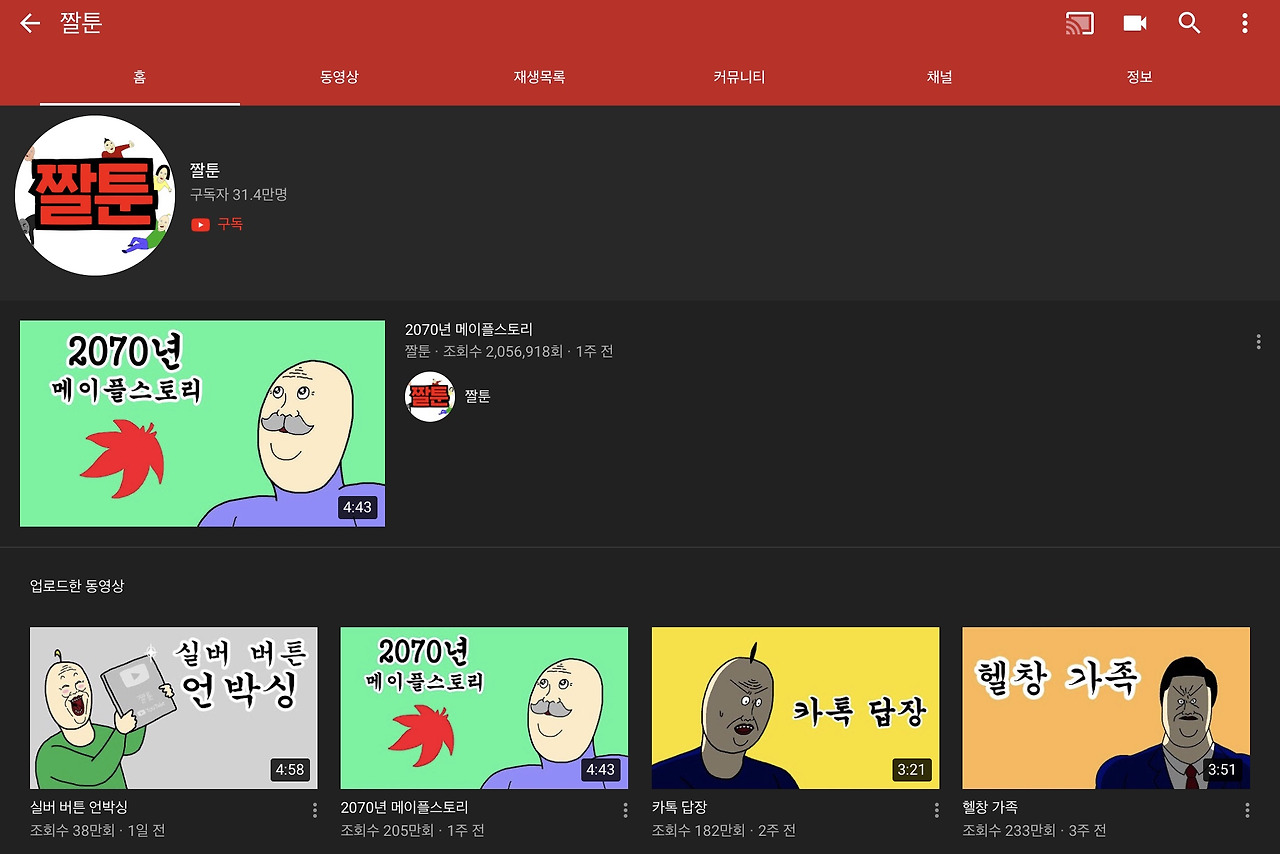This screenshot has height=854, width=1280.
Task: Open options menu for 실버 버튼 언박싱
Action: click(314, 810)
